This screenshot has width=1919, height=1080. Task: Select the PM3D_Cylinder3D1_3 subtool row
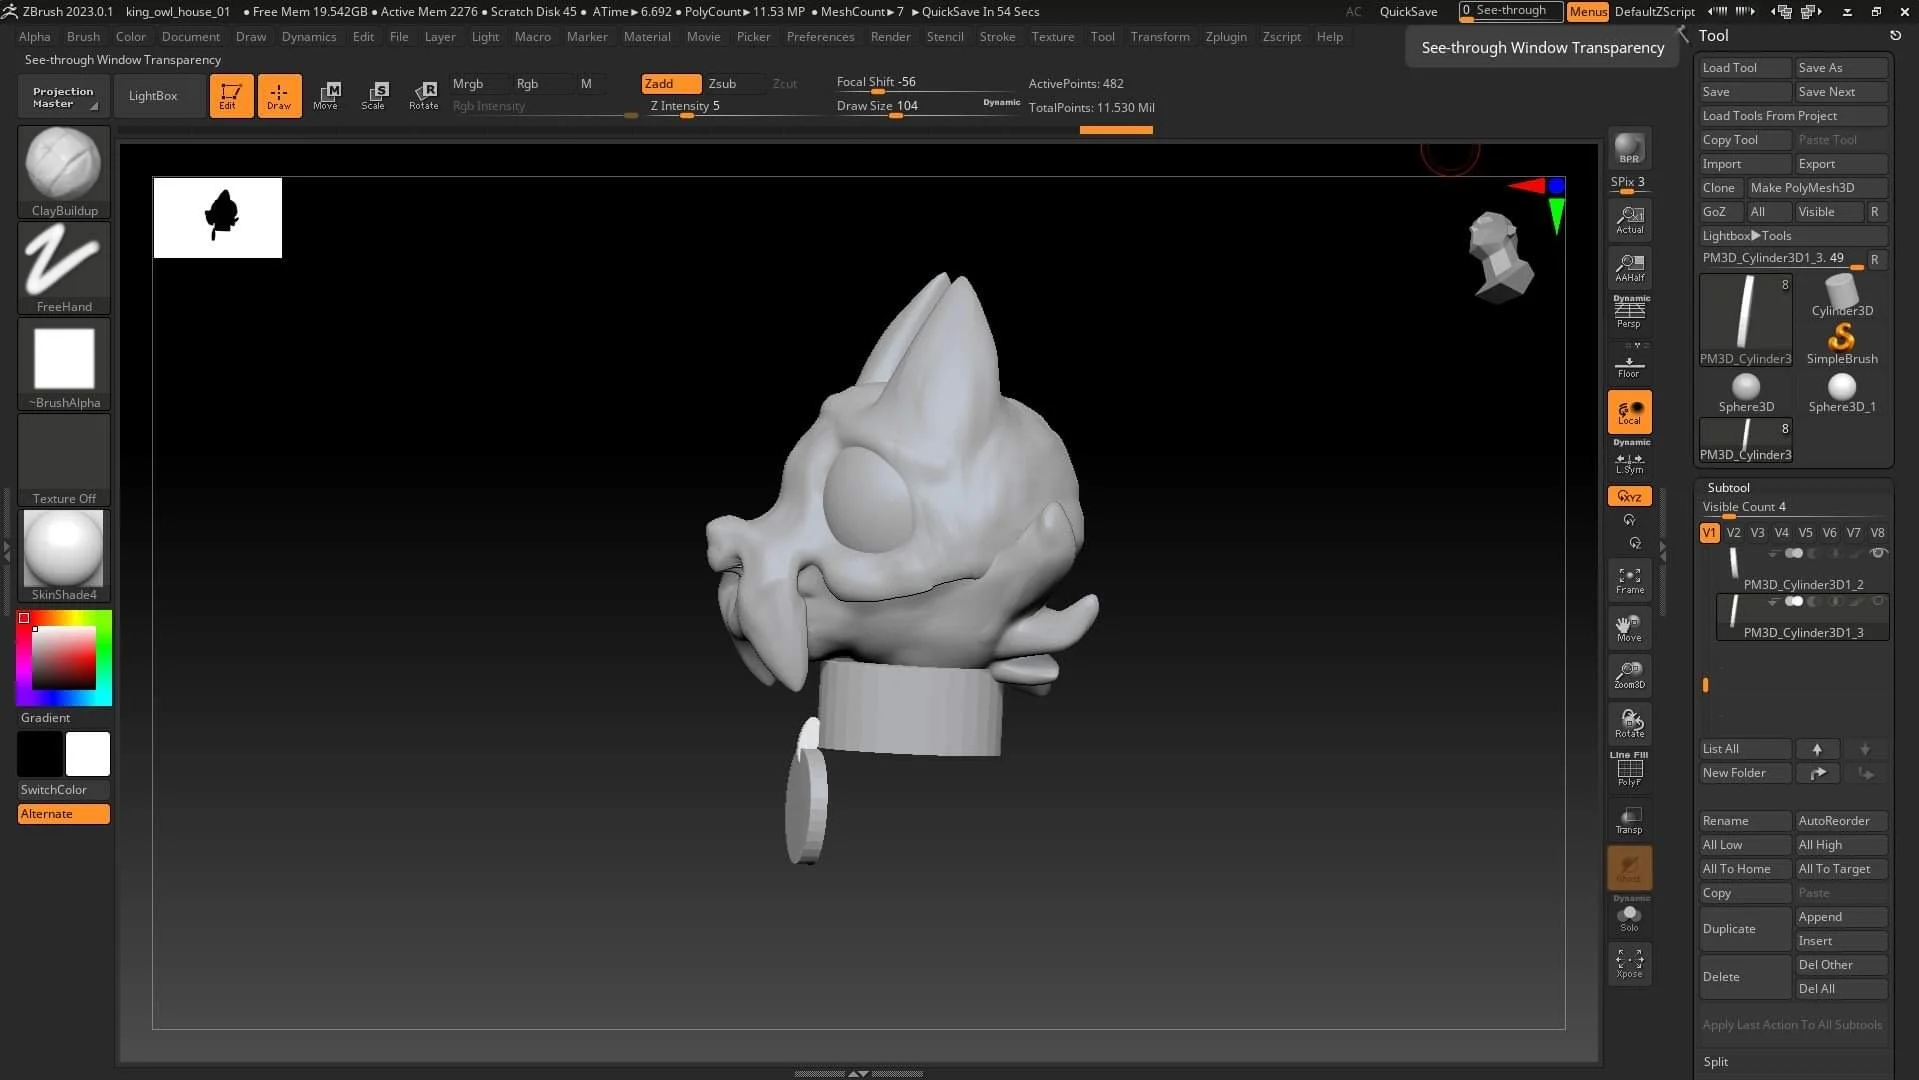(1803, 618)
